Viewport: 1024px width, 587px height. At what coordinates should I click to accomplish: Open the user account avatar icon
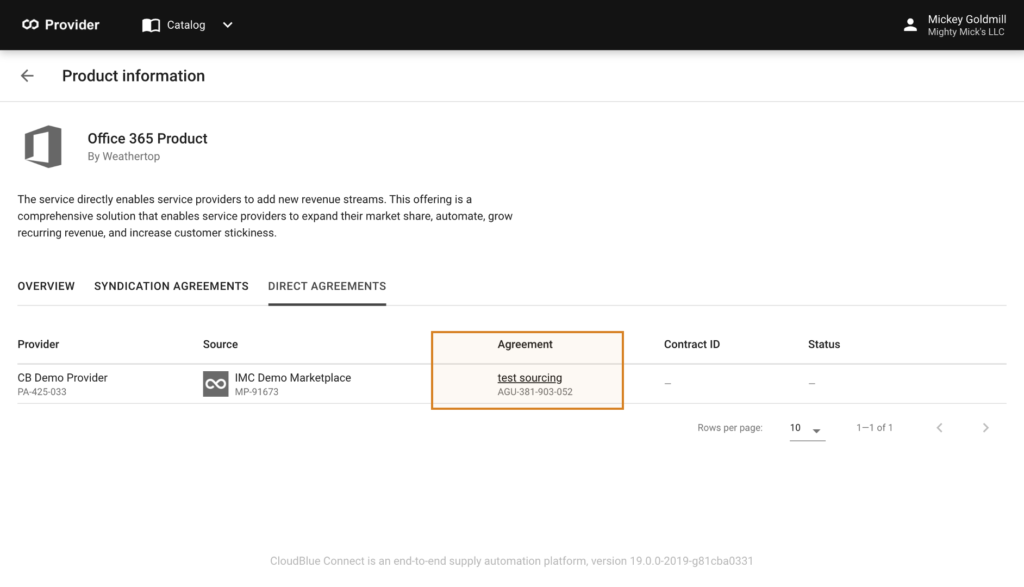pyautogui.click(x=910, y=25)
